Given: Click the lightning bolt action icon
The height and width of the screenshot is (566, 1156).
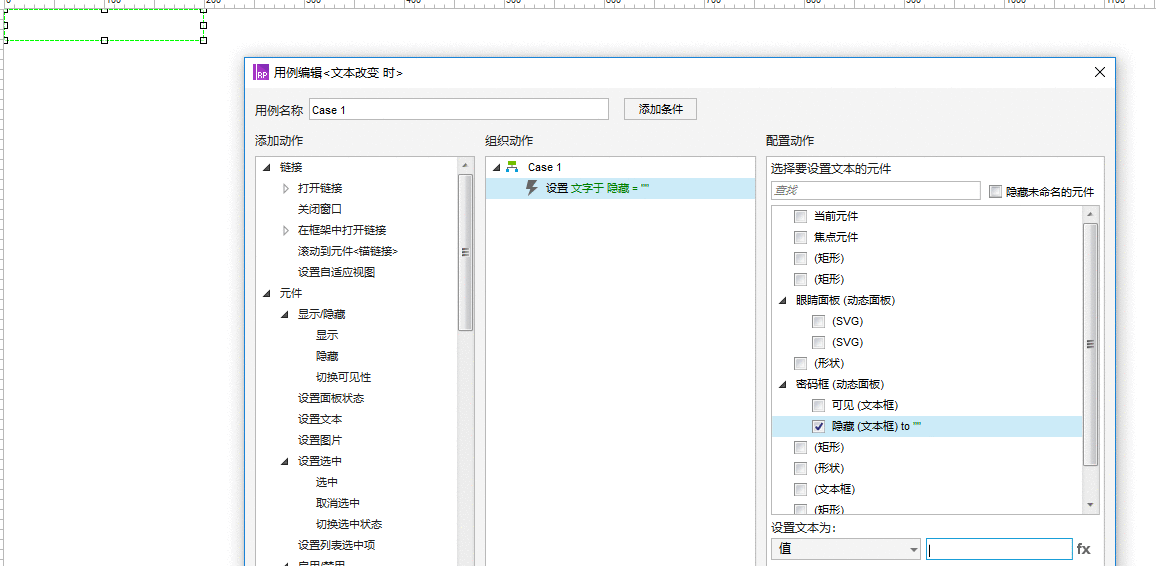Looking at the screenshot, I should (x=532, y=188).
